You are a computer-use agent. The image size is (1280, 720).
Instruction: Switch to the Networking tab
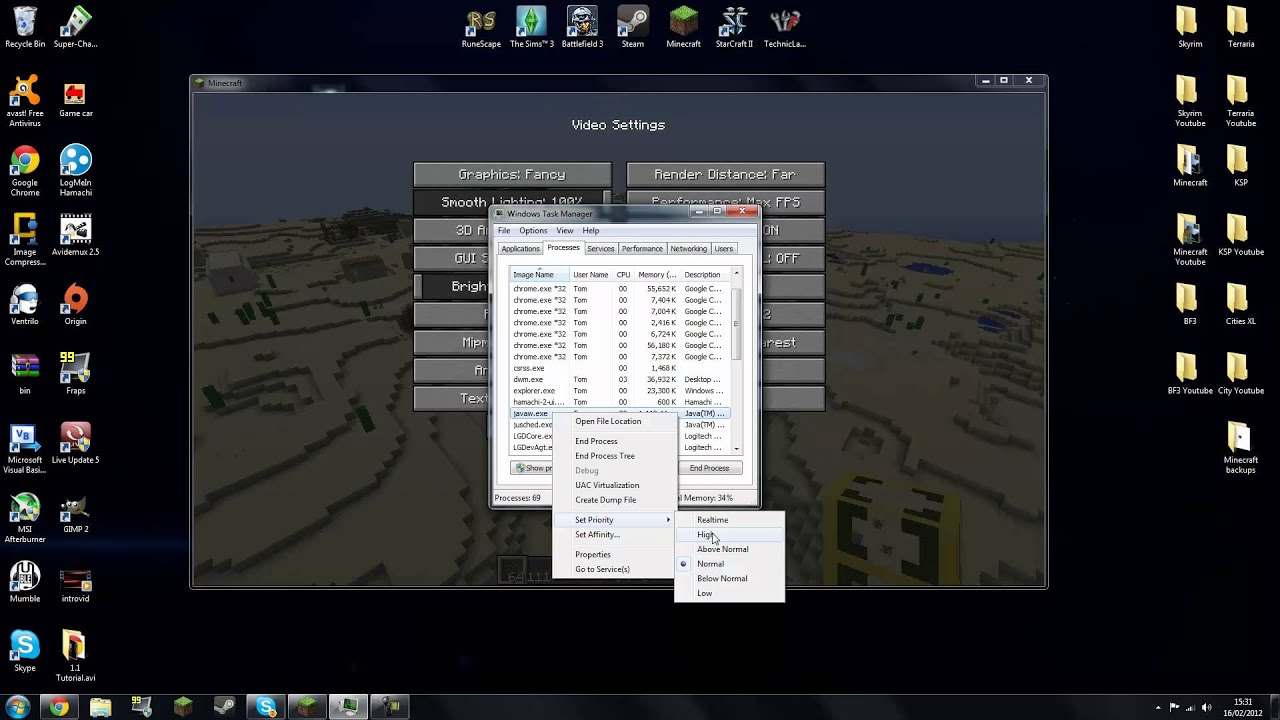(688, 249)
